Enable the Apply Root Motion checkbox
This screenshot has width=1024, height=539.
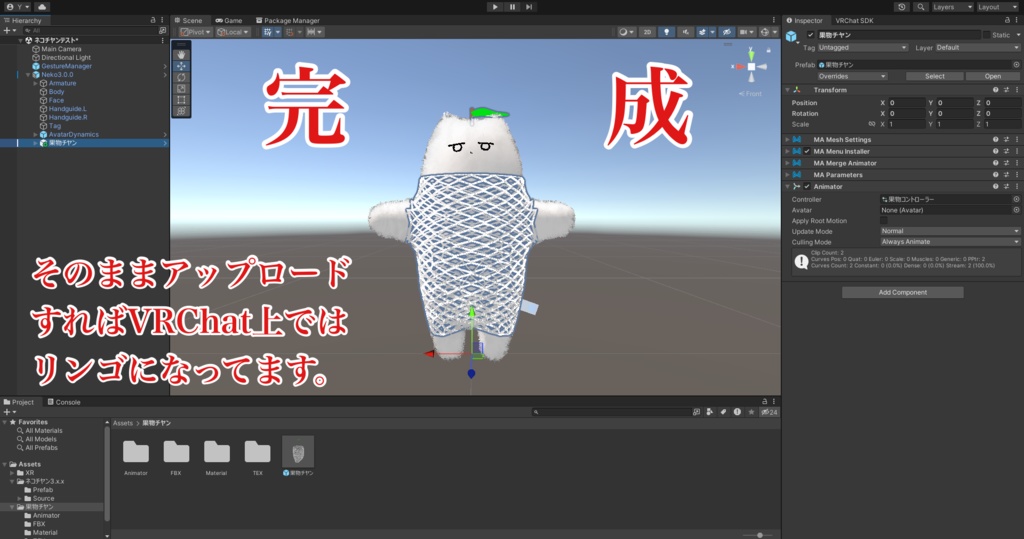[x=884, y=221]
